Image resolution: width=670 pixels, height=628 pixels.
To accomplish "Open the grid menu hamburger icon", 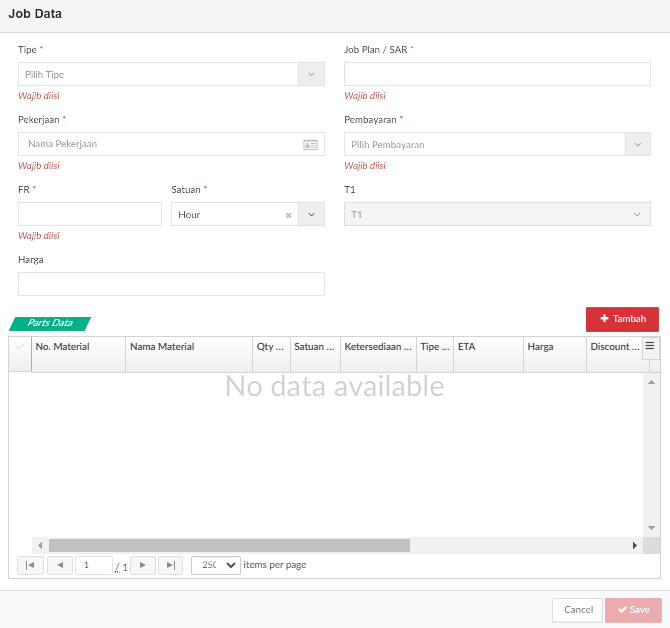I will click(650, 346).
